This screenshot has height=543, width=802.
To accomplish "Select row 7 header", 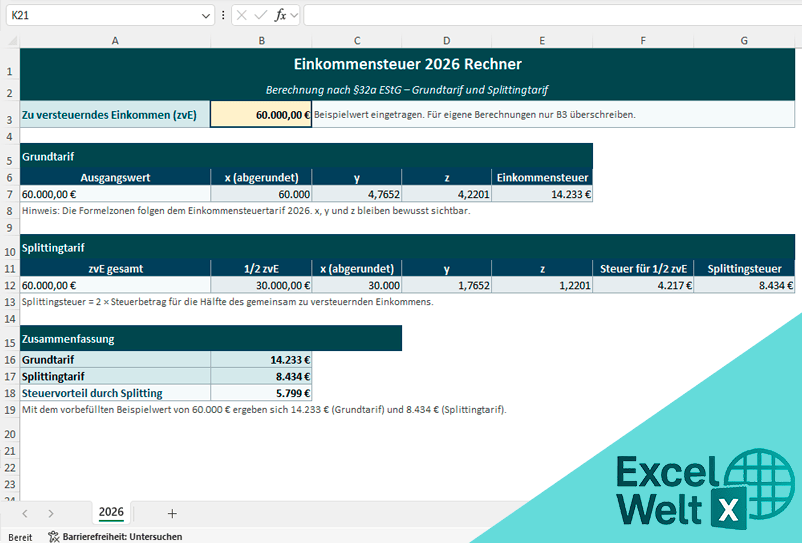I will coord(10,195).
